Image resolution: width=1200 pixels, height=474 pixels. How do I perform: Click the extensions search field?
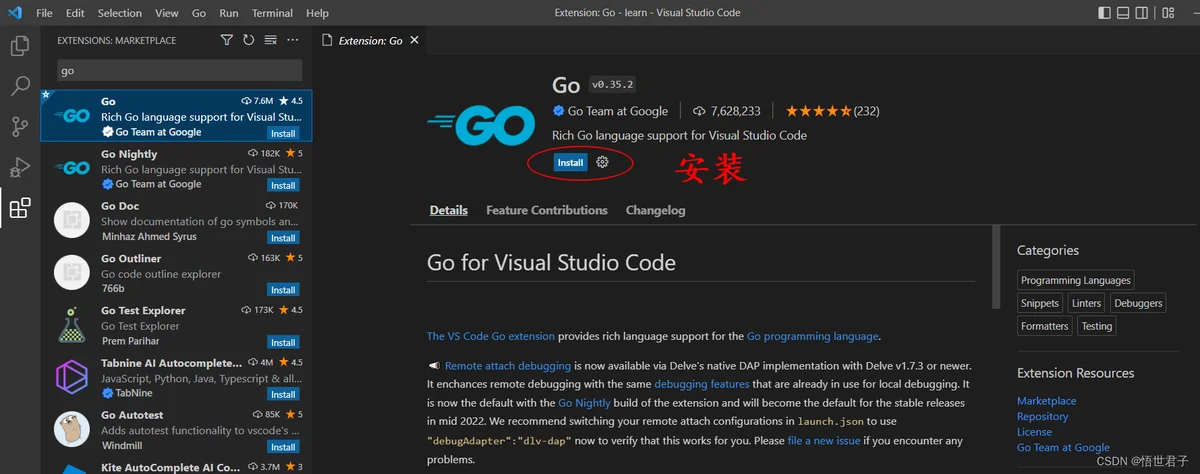click(x=178, y=70)
